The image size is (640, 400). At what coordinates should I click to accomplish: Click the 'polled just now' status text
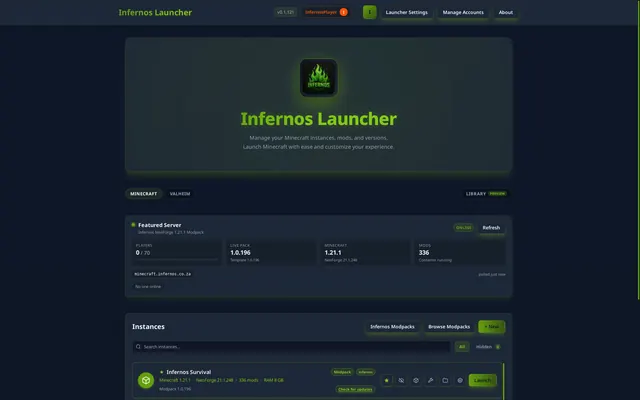click(492, 274)
